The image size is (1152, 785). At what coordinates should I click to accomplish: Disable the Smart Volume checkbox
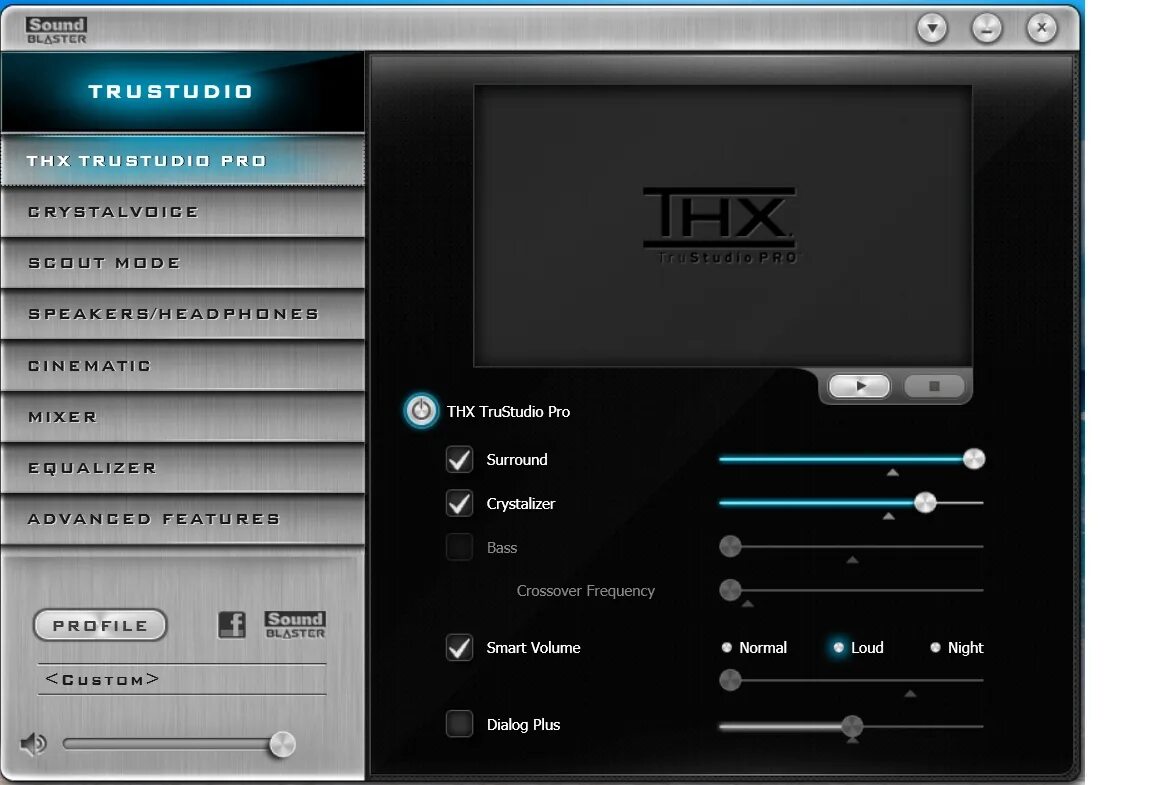pos(460,648)
